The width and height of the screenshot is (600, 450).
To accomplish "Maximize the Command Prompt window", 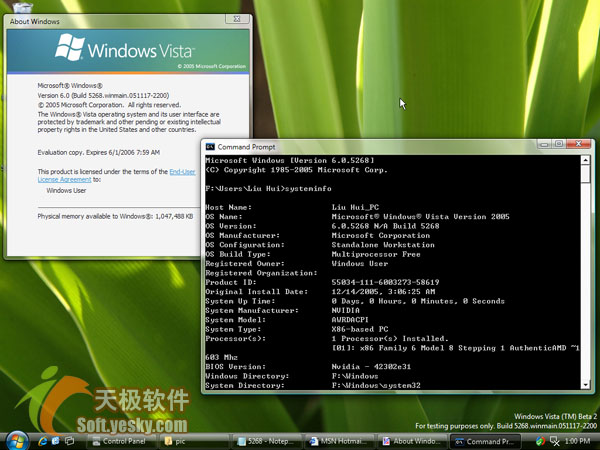I will 559,144.
